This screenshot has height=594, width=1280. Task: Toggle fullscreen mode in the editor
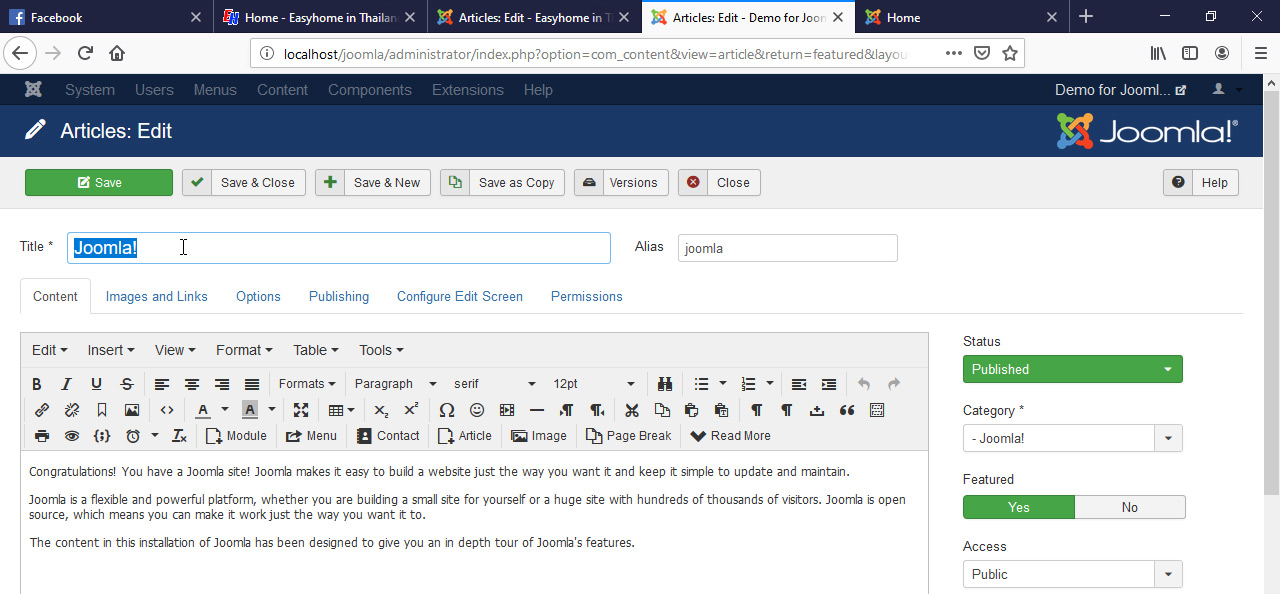301,410
